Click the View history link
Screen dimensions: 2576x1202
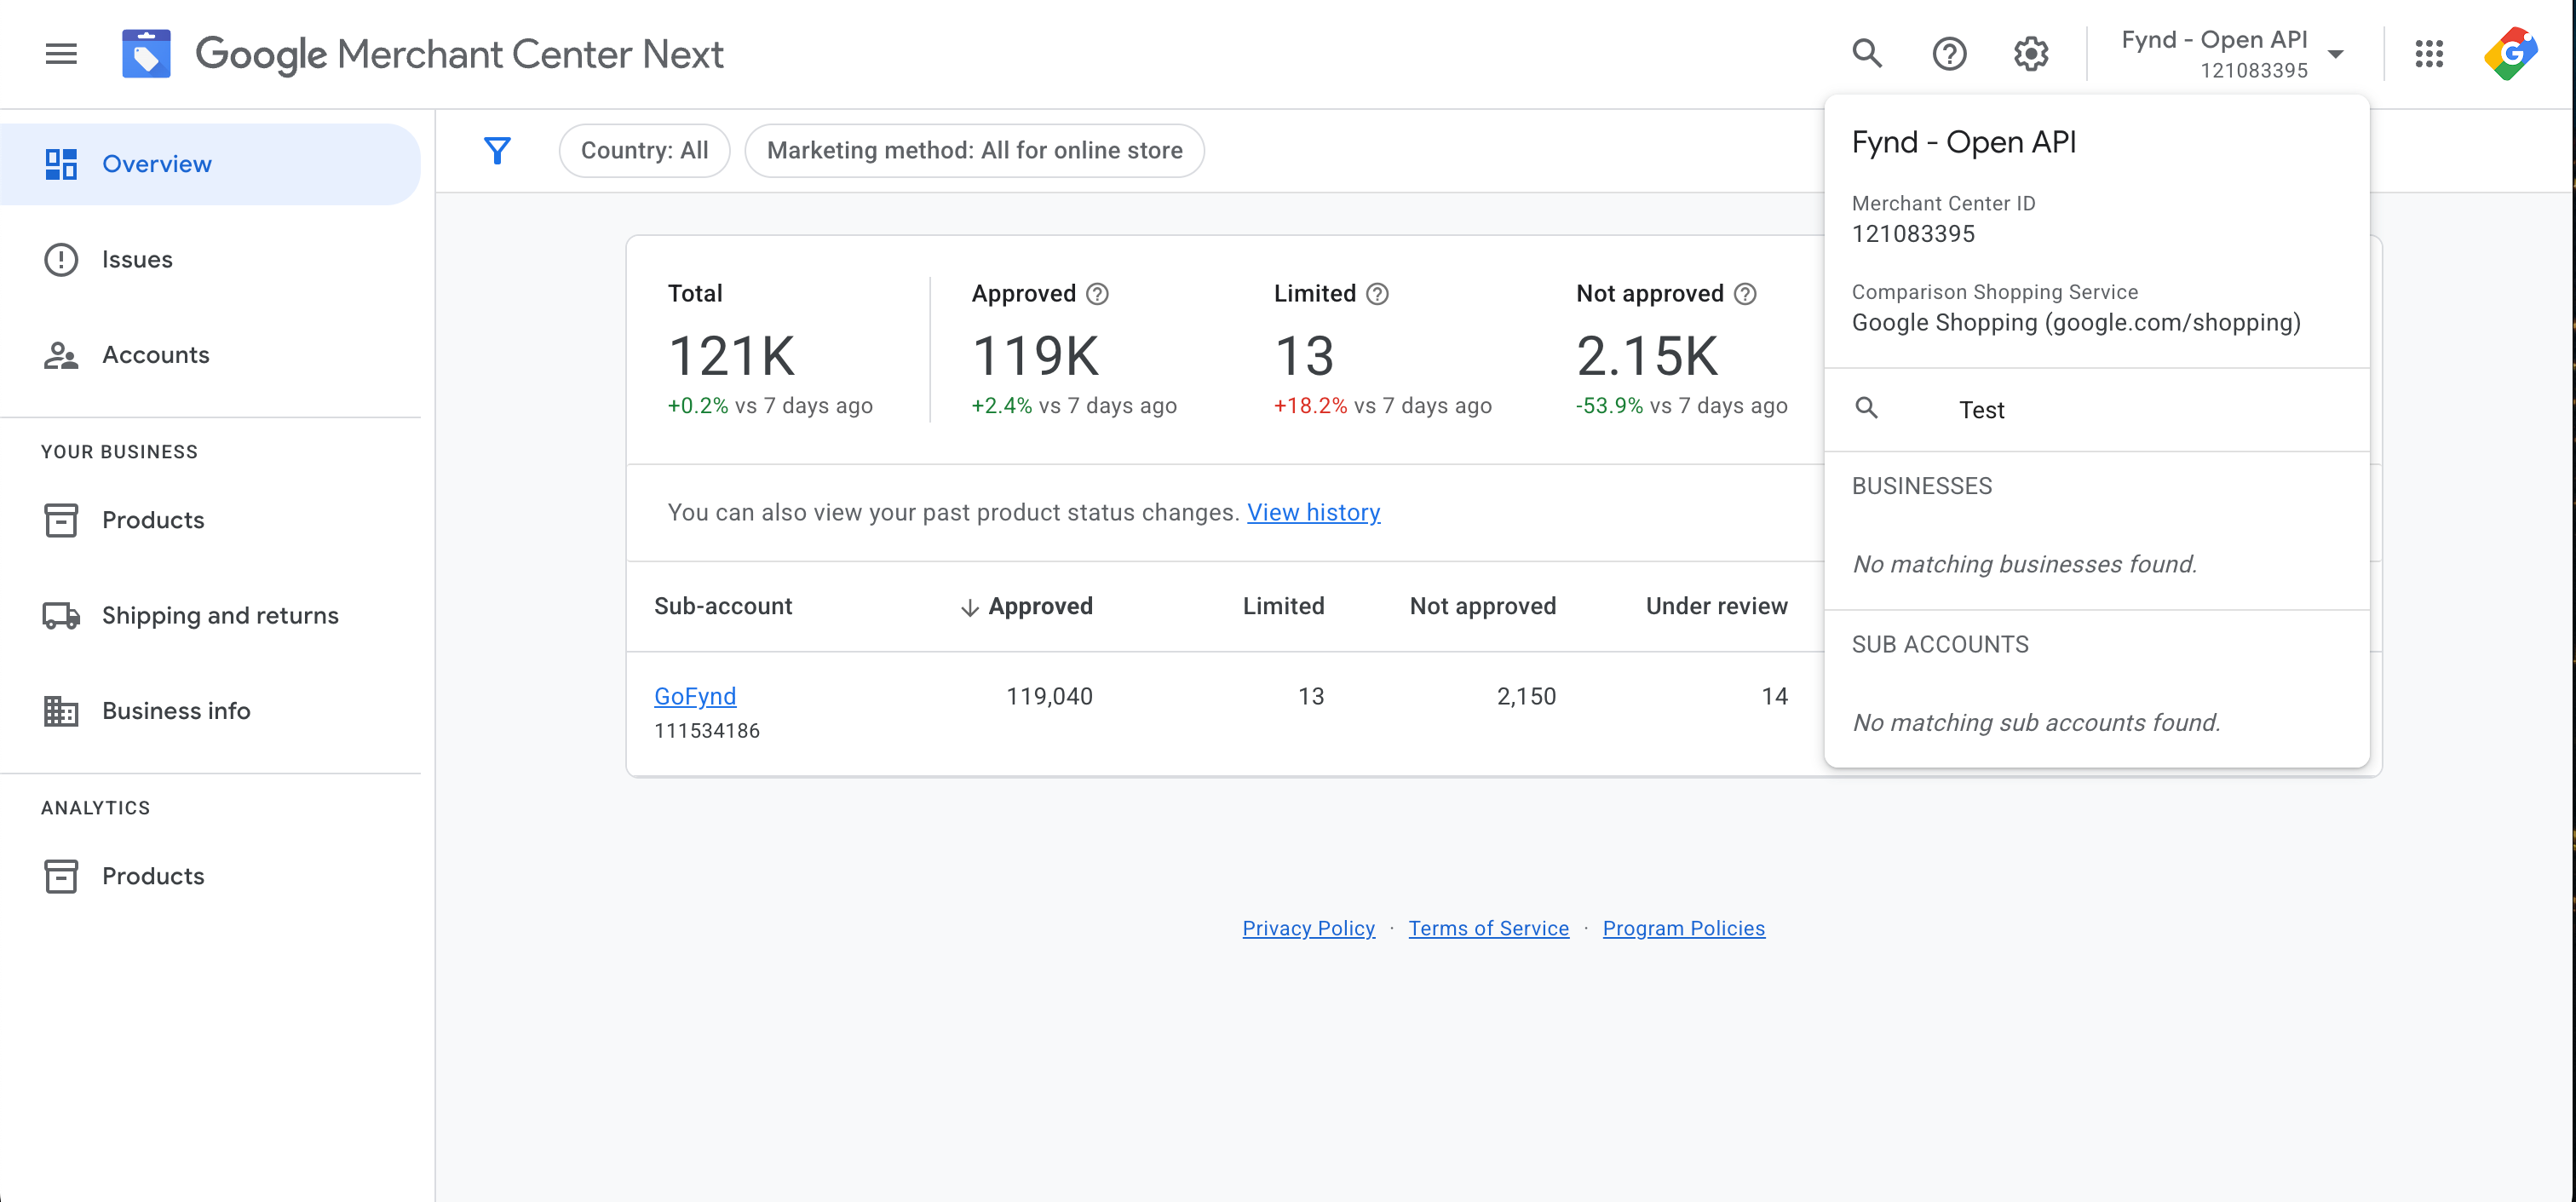pos(1312,513)
